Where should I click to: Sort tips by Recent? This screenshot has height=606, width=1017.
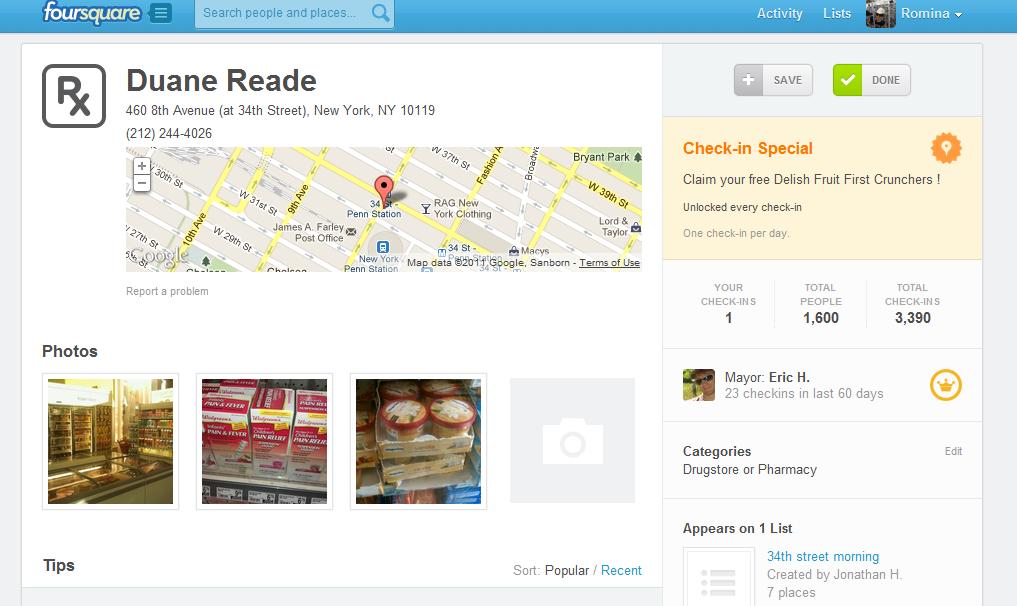(621, 570)
